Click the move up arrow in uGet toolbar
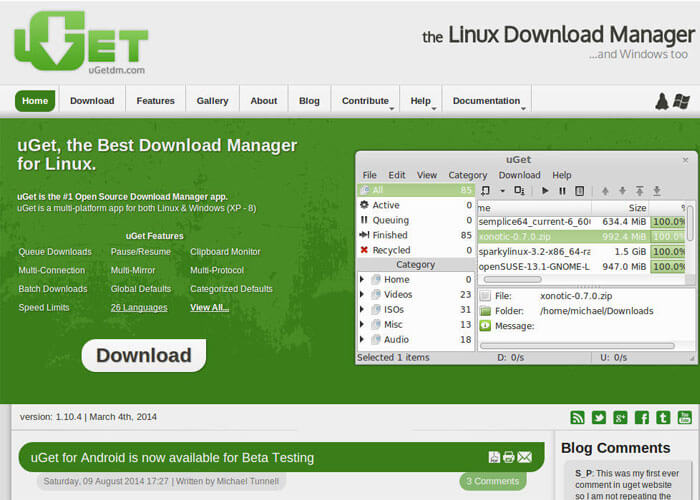700x500 pixels. coord(605,191)
